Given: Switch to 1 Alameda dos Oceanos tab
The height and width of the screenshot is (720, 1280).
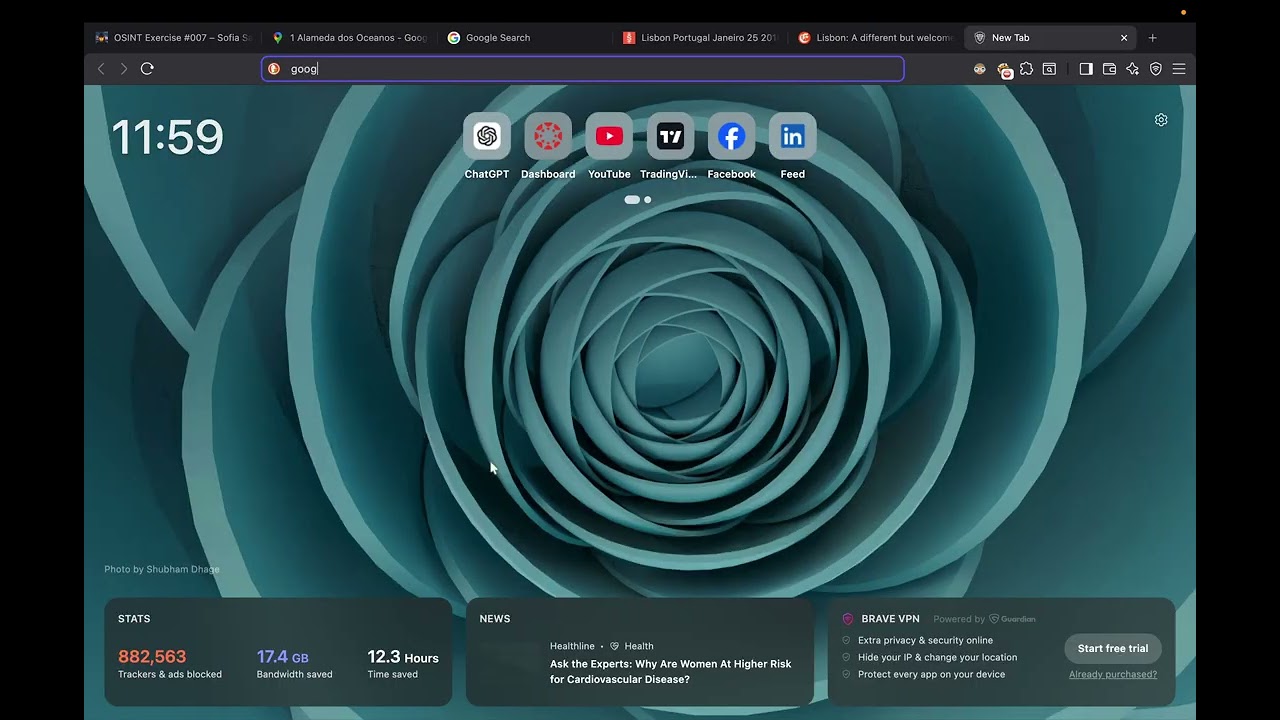Looking at the screenshot, I should pos(349,38).
